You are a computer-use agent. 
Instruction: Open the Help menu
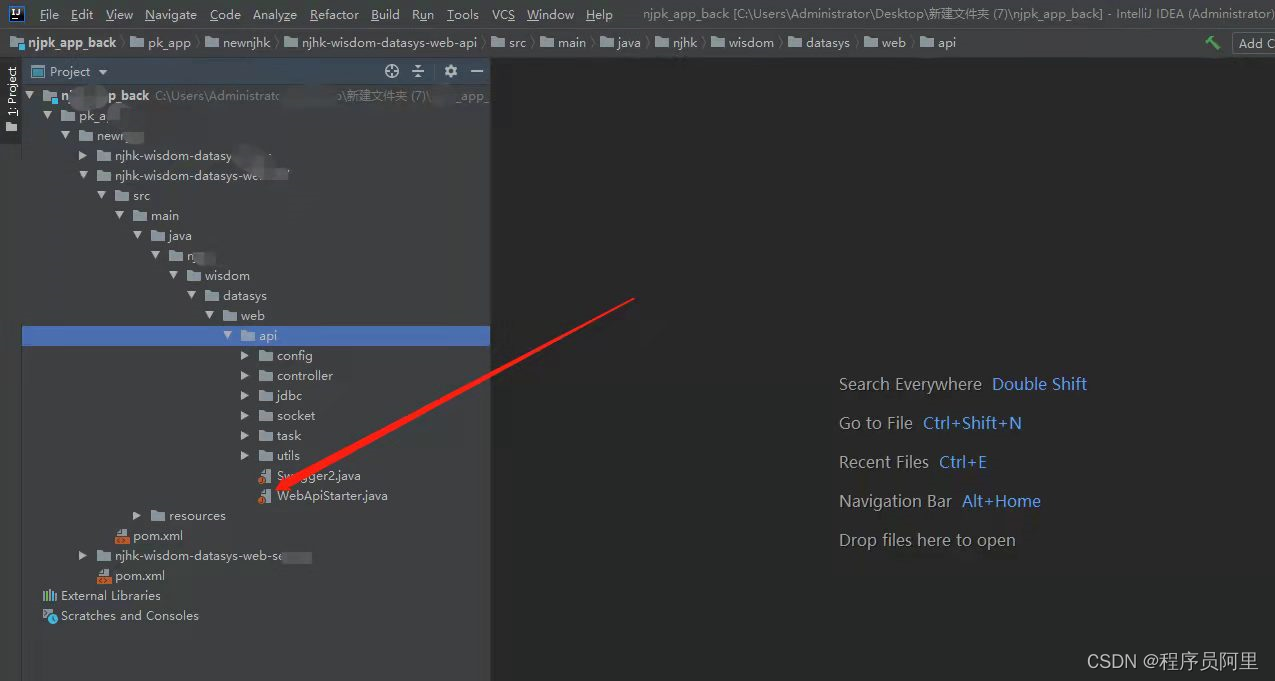point(599,15)
